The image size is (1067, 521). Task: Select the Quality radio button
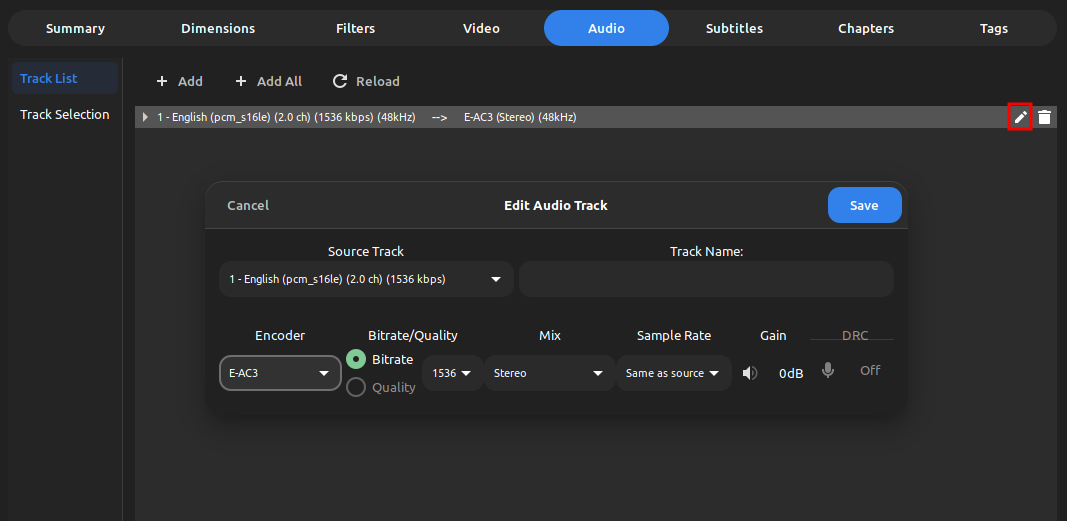355,387
